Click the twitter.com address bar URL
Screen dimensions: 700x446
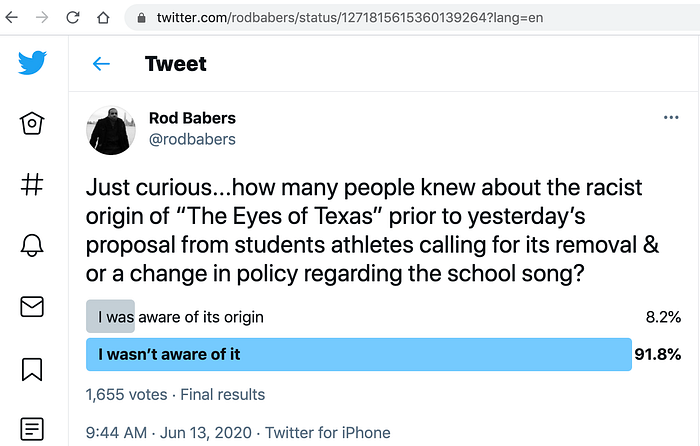click(350, 17)
